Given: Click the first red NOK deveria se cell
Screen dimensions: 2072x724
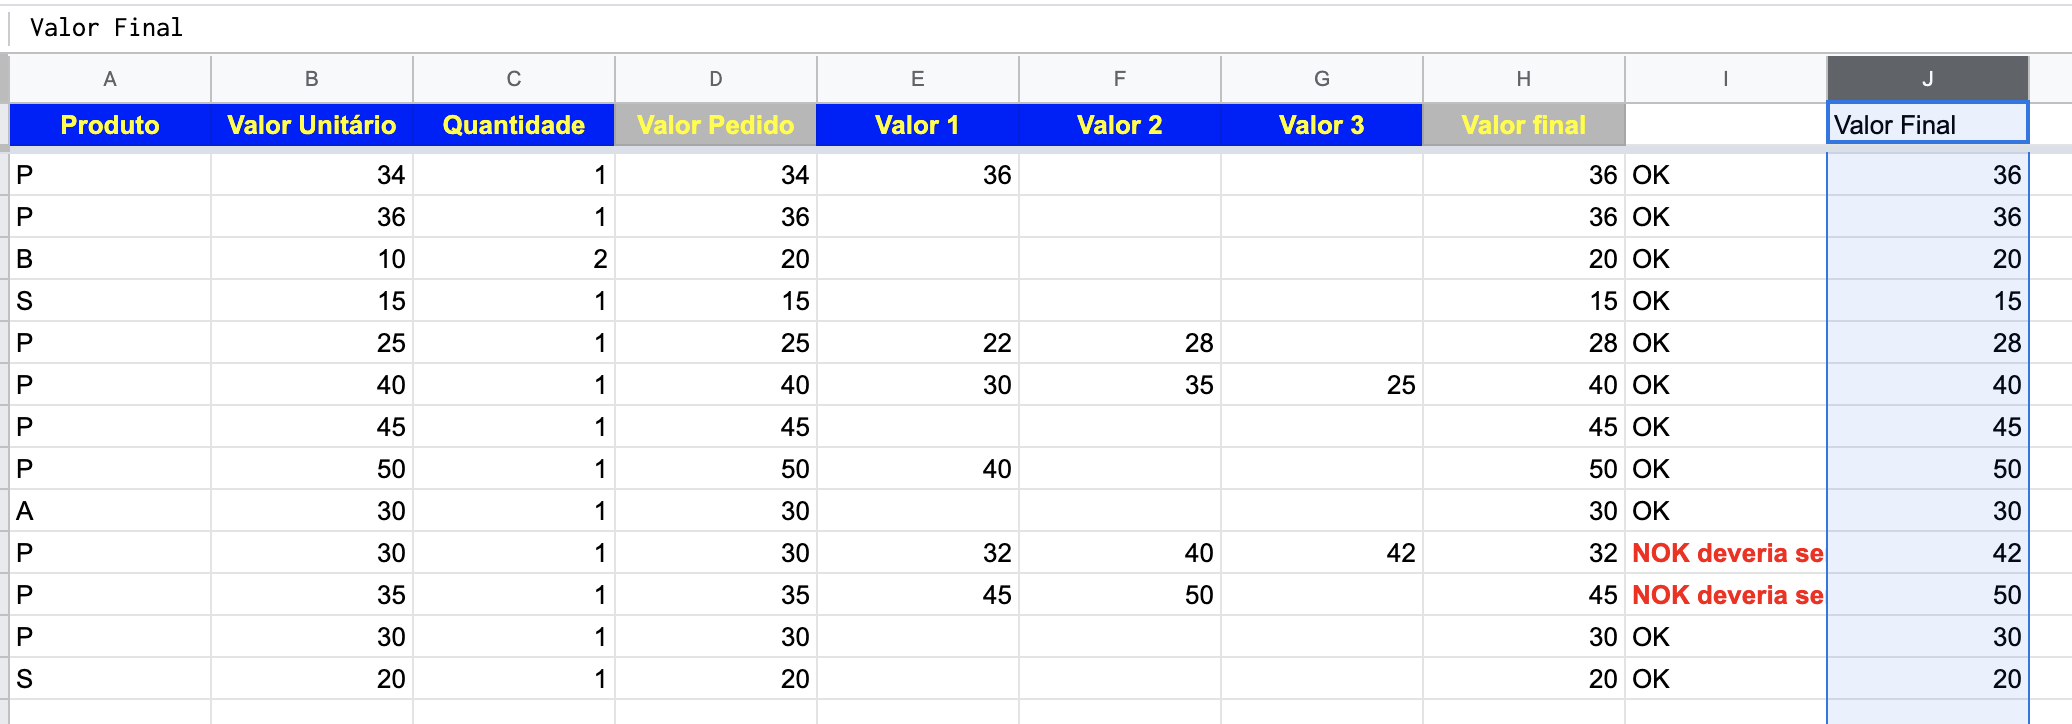Looking at the screenshot, I should pyautogui.click(x=1726, y=553).
